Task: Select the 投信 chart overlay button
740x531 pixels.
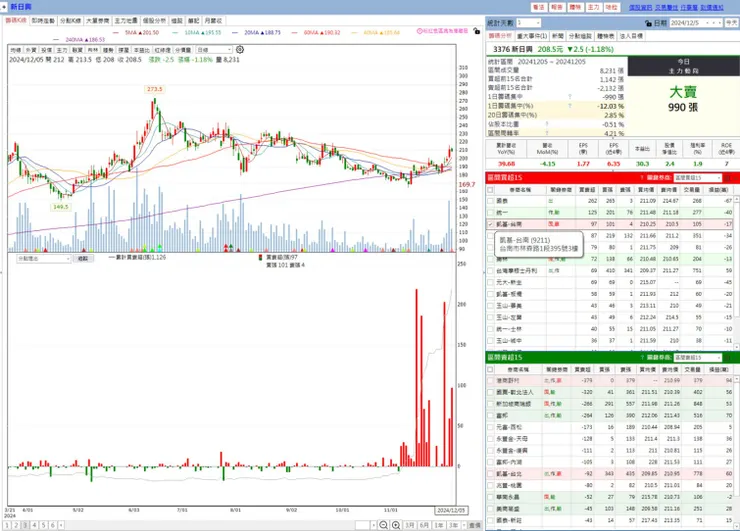Action: [47, 50]
